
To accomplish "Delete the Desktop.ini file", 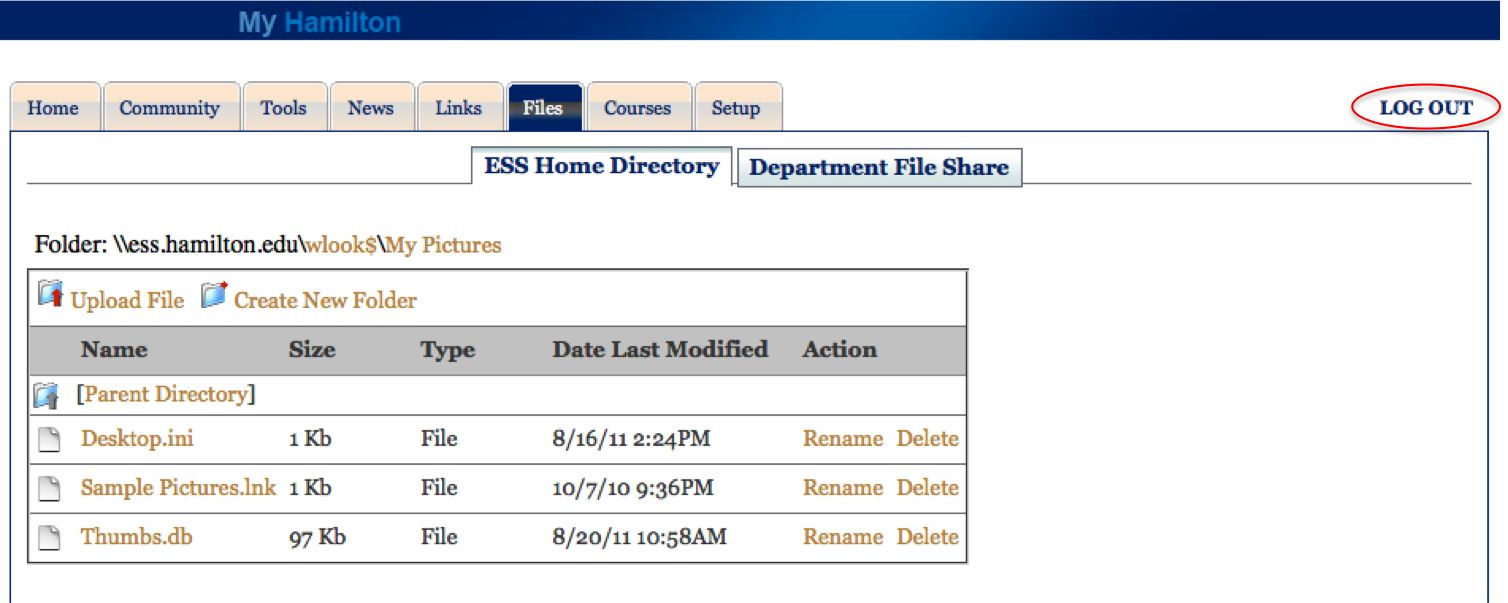I will [927, 439].
